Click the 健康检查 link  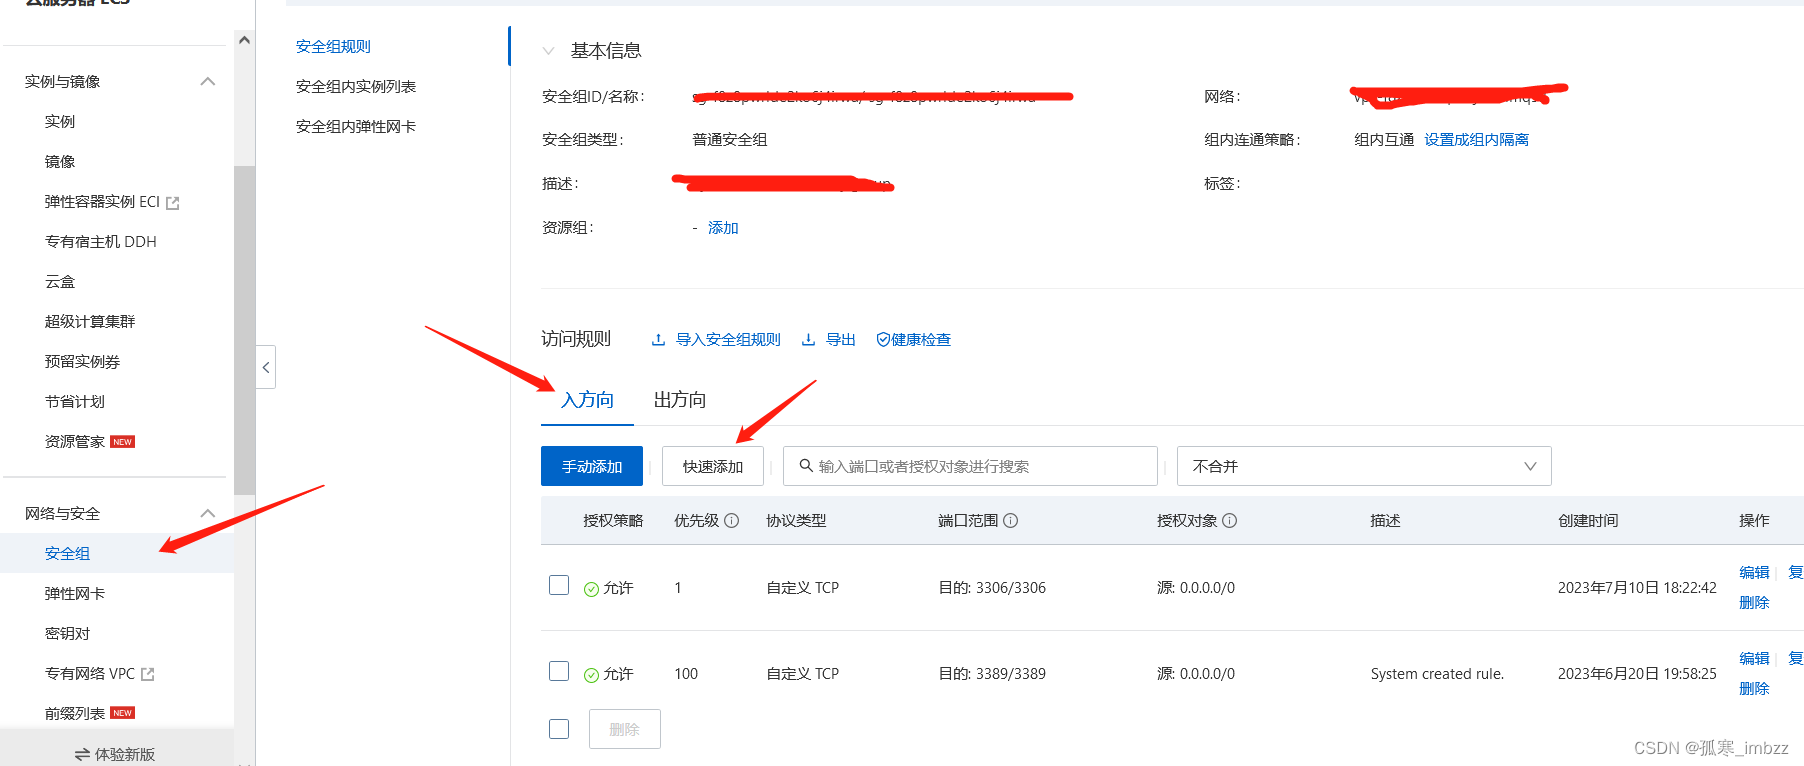point(921,340)
